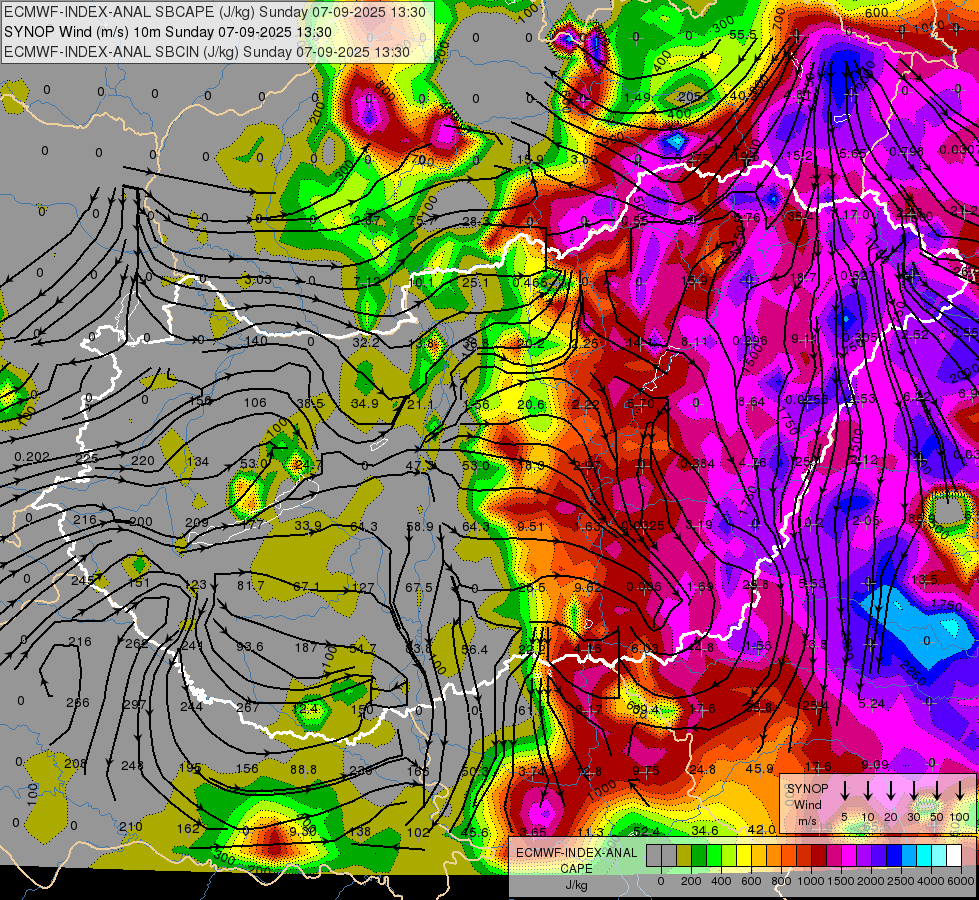Click the 6000 tick label in CAPE legend
The width and height of the screenshot is (979, 900).
962,881
